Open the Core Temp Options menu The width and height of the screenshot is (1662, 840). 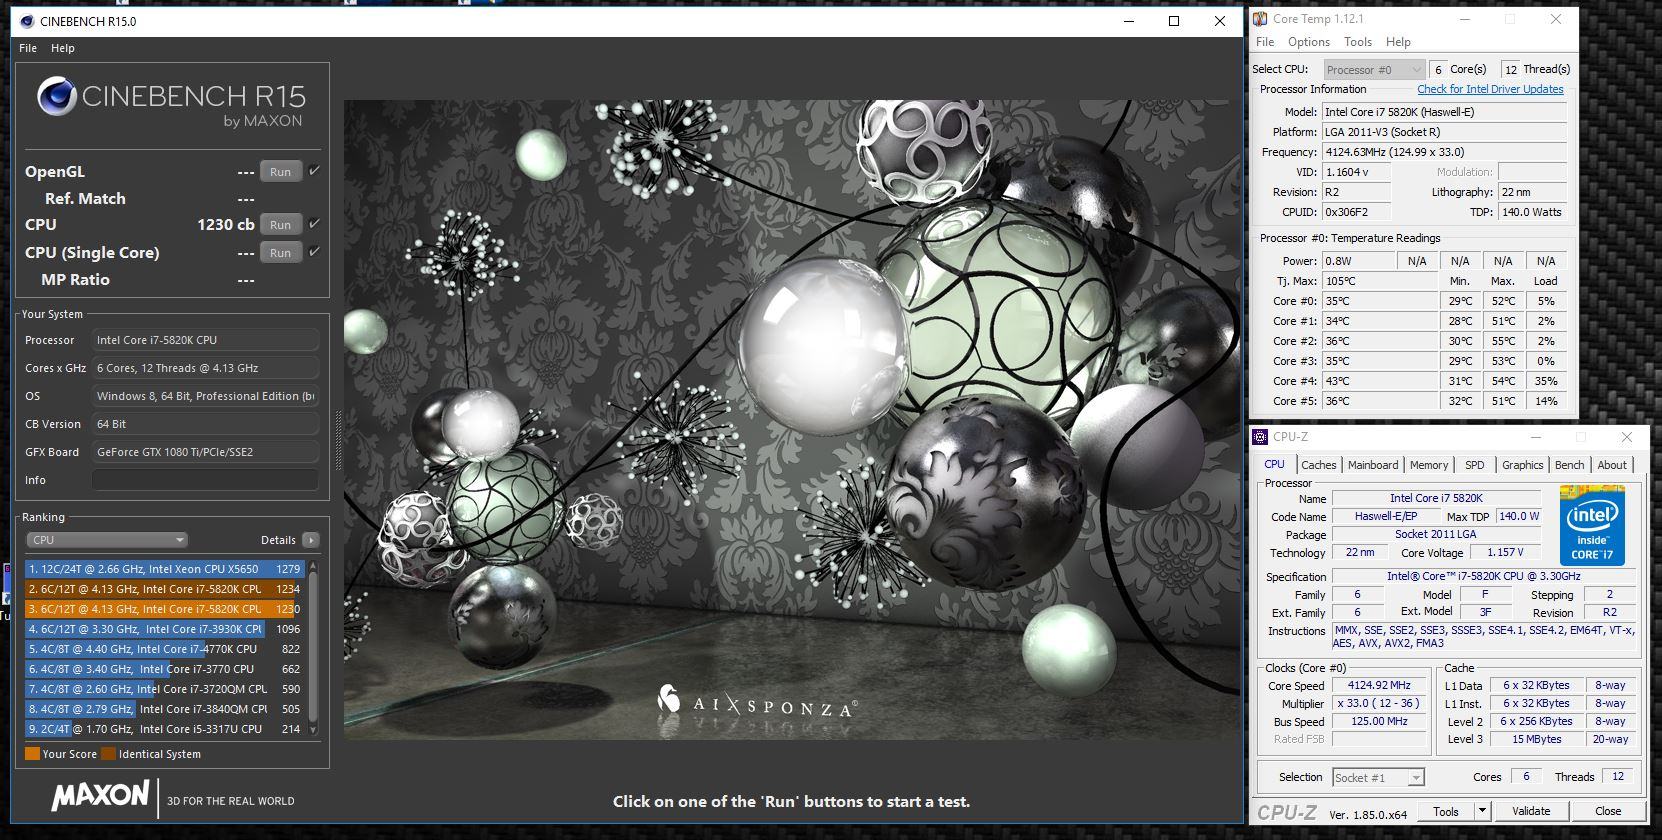click(x=1309, y=42)
